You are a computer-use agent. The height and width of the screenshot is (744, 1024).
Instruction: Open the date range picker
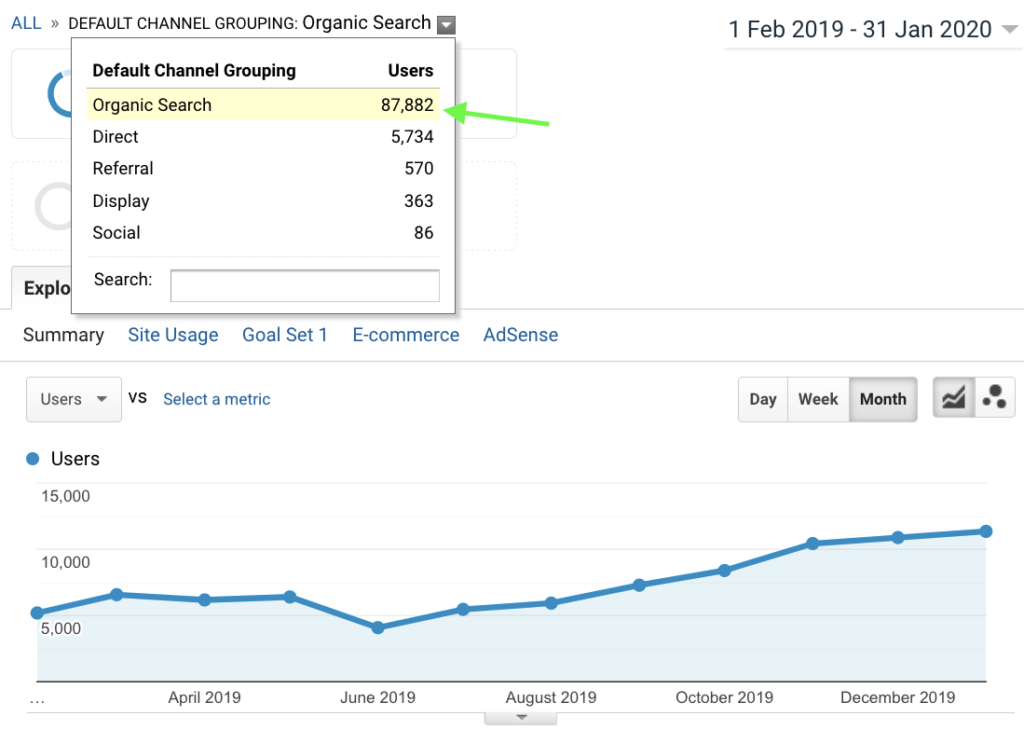coord(872,30)
